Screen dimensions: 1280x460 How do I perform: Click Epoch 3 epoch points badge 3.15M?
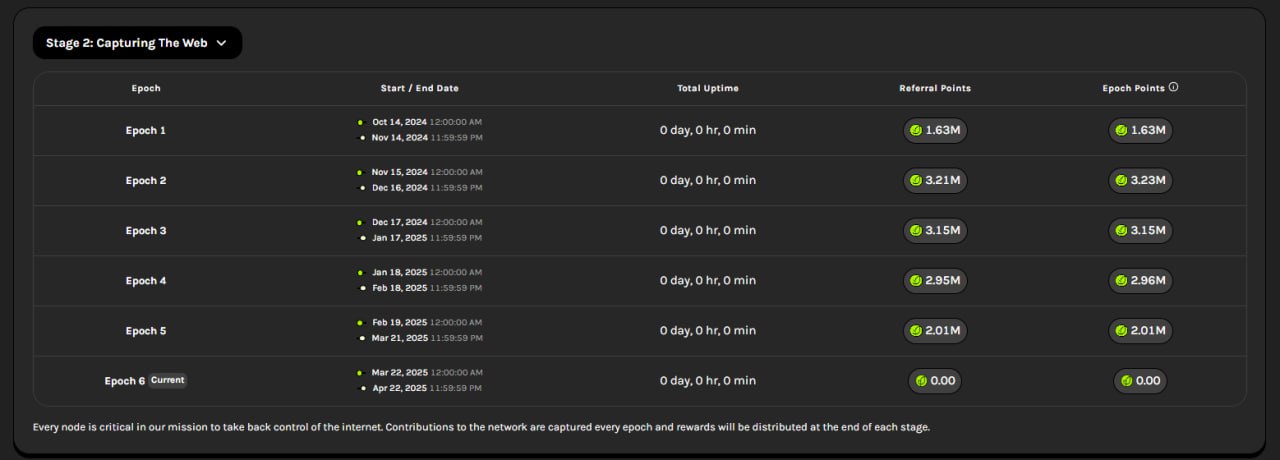coord(1140,230)
